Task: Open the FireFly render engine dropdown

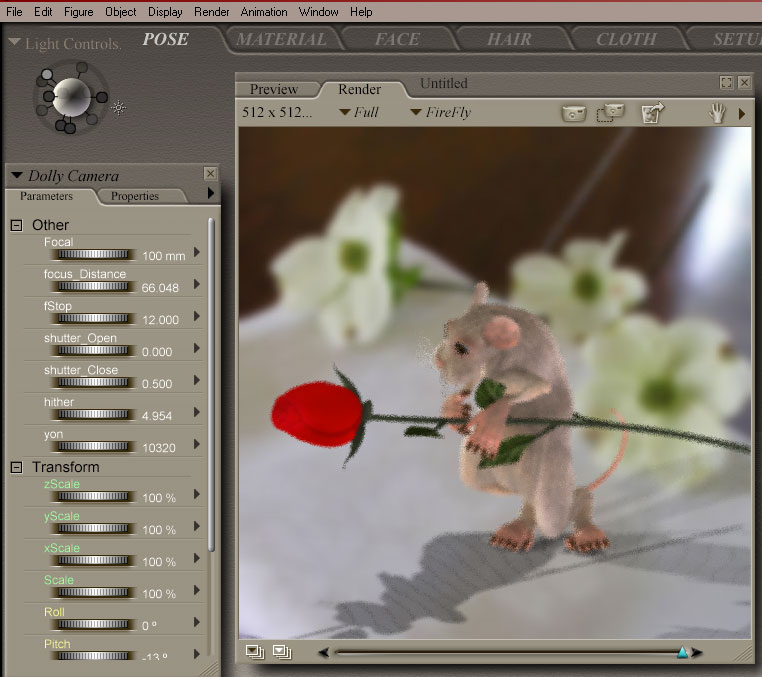Action: click(440, 113)
